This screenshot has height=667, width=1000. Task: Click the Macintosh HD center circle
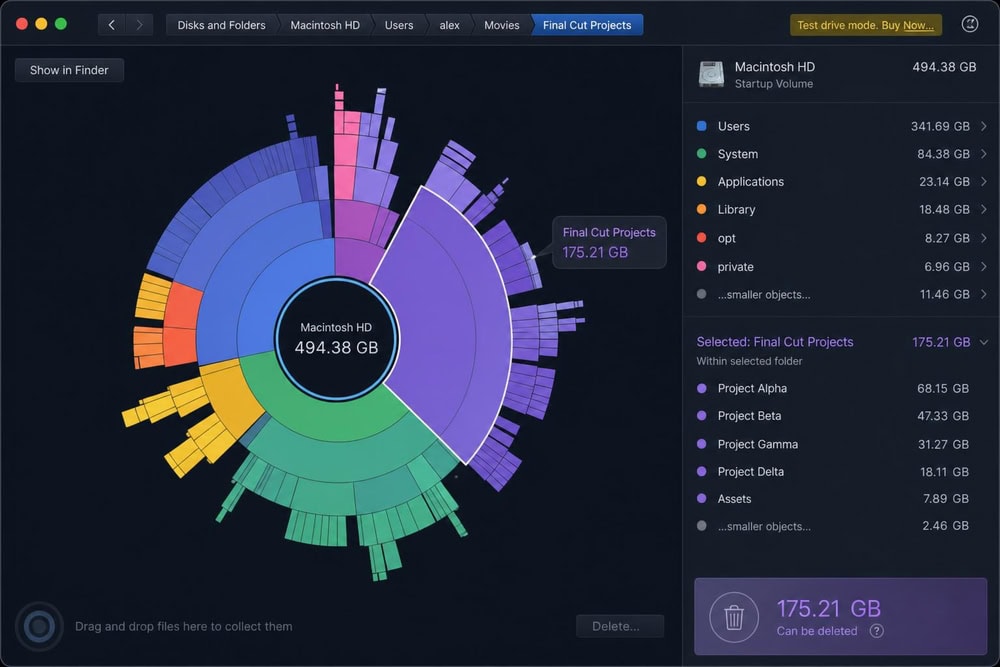[336, 339]
